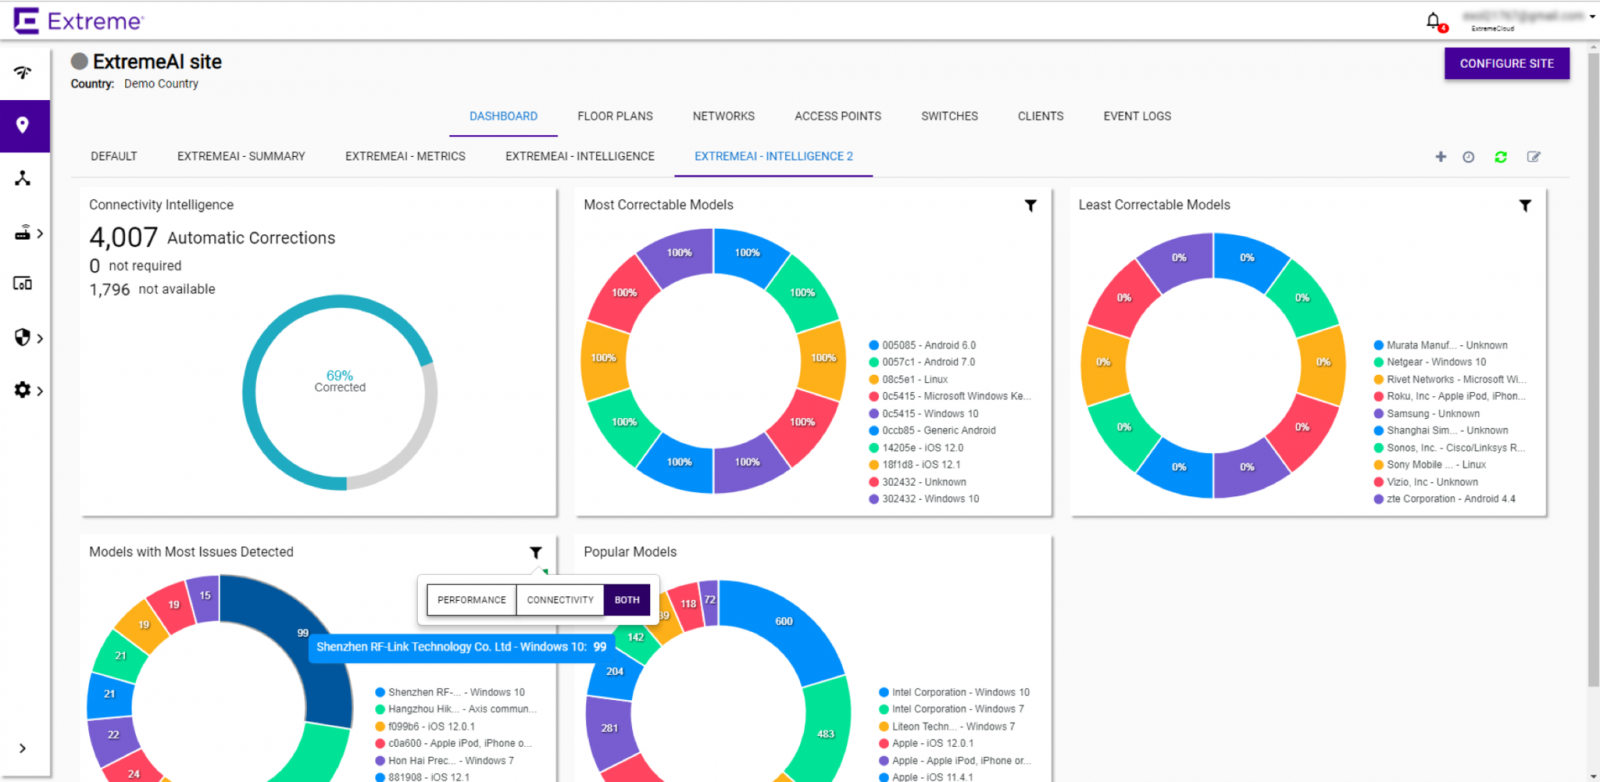Click the Demo Country value

click(161, 84)
